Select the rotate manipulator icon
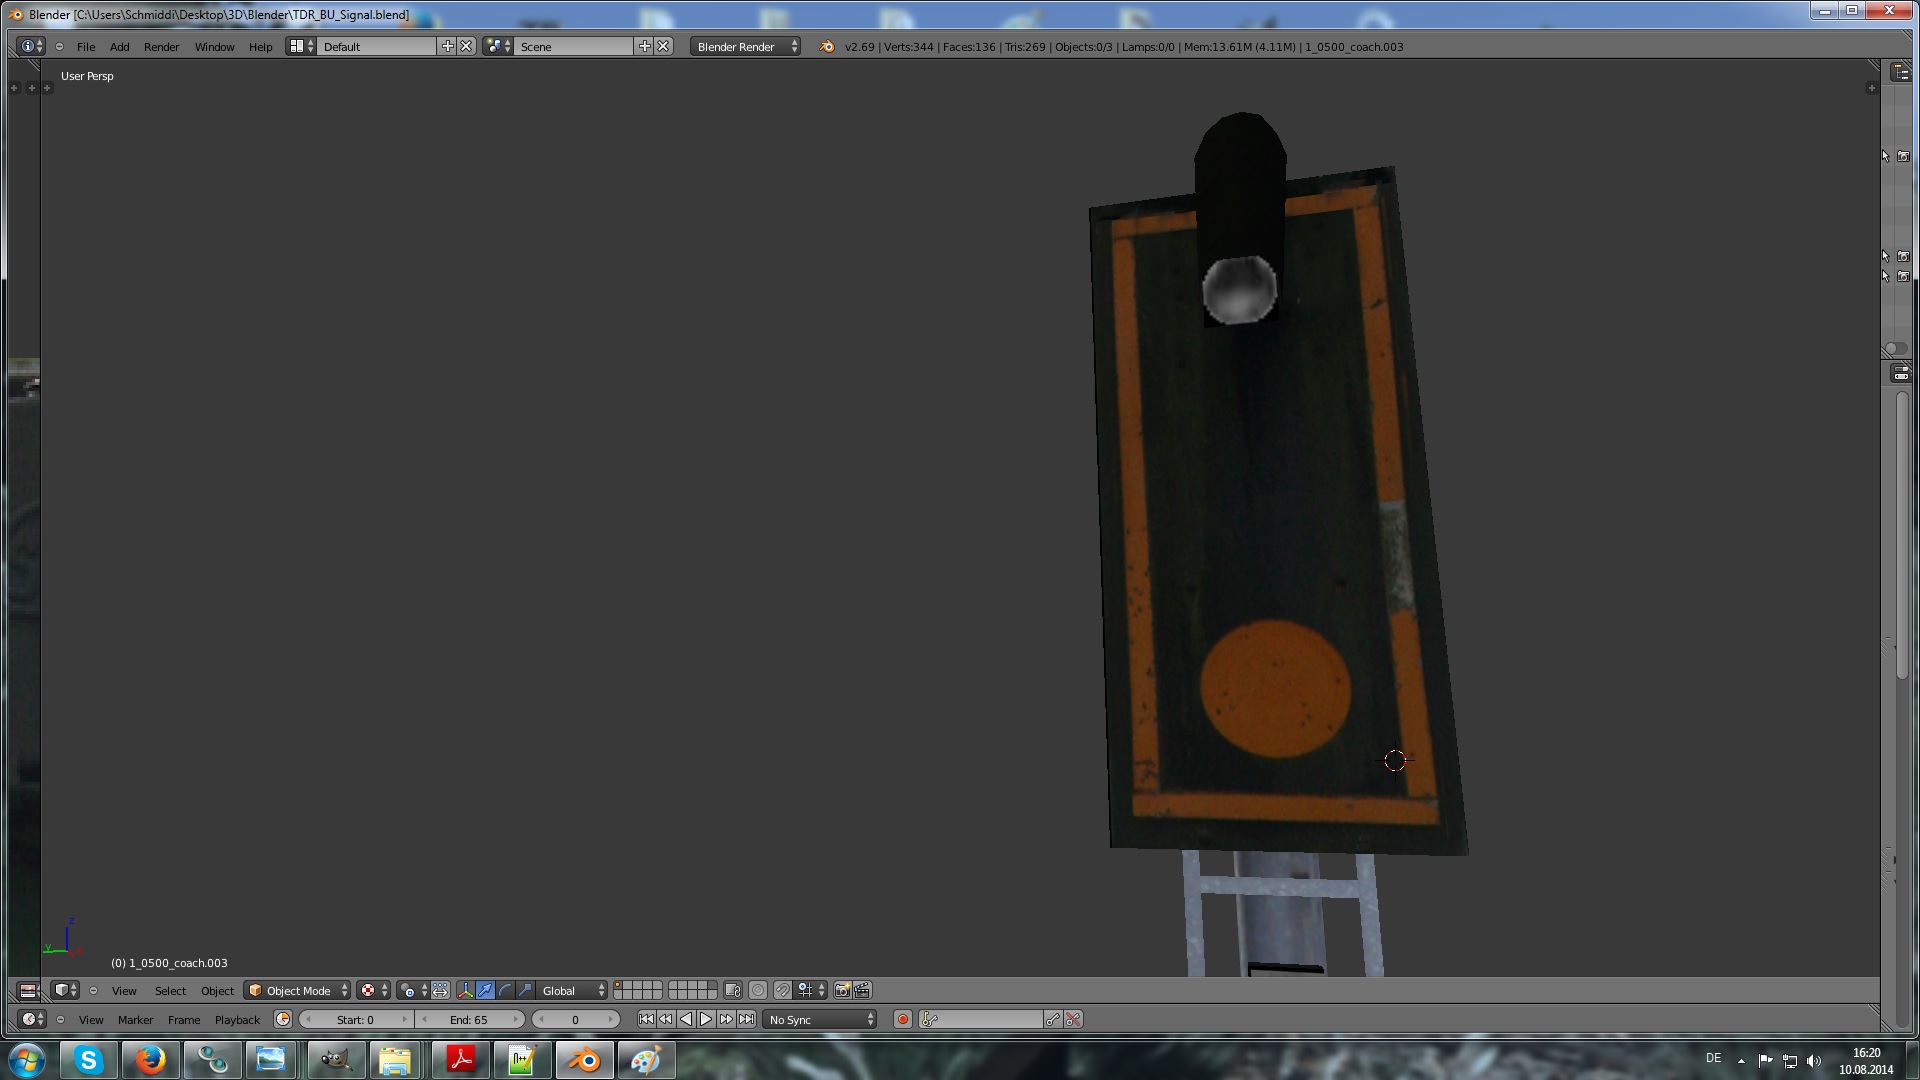The width and height of the screenshot is (1920, 1080). coord(505,990)
